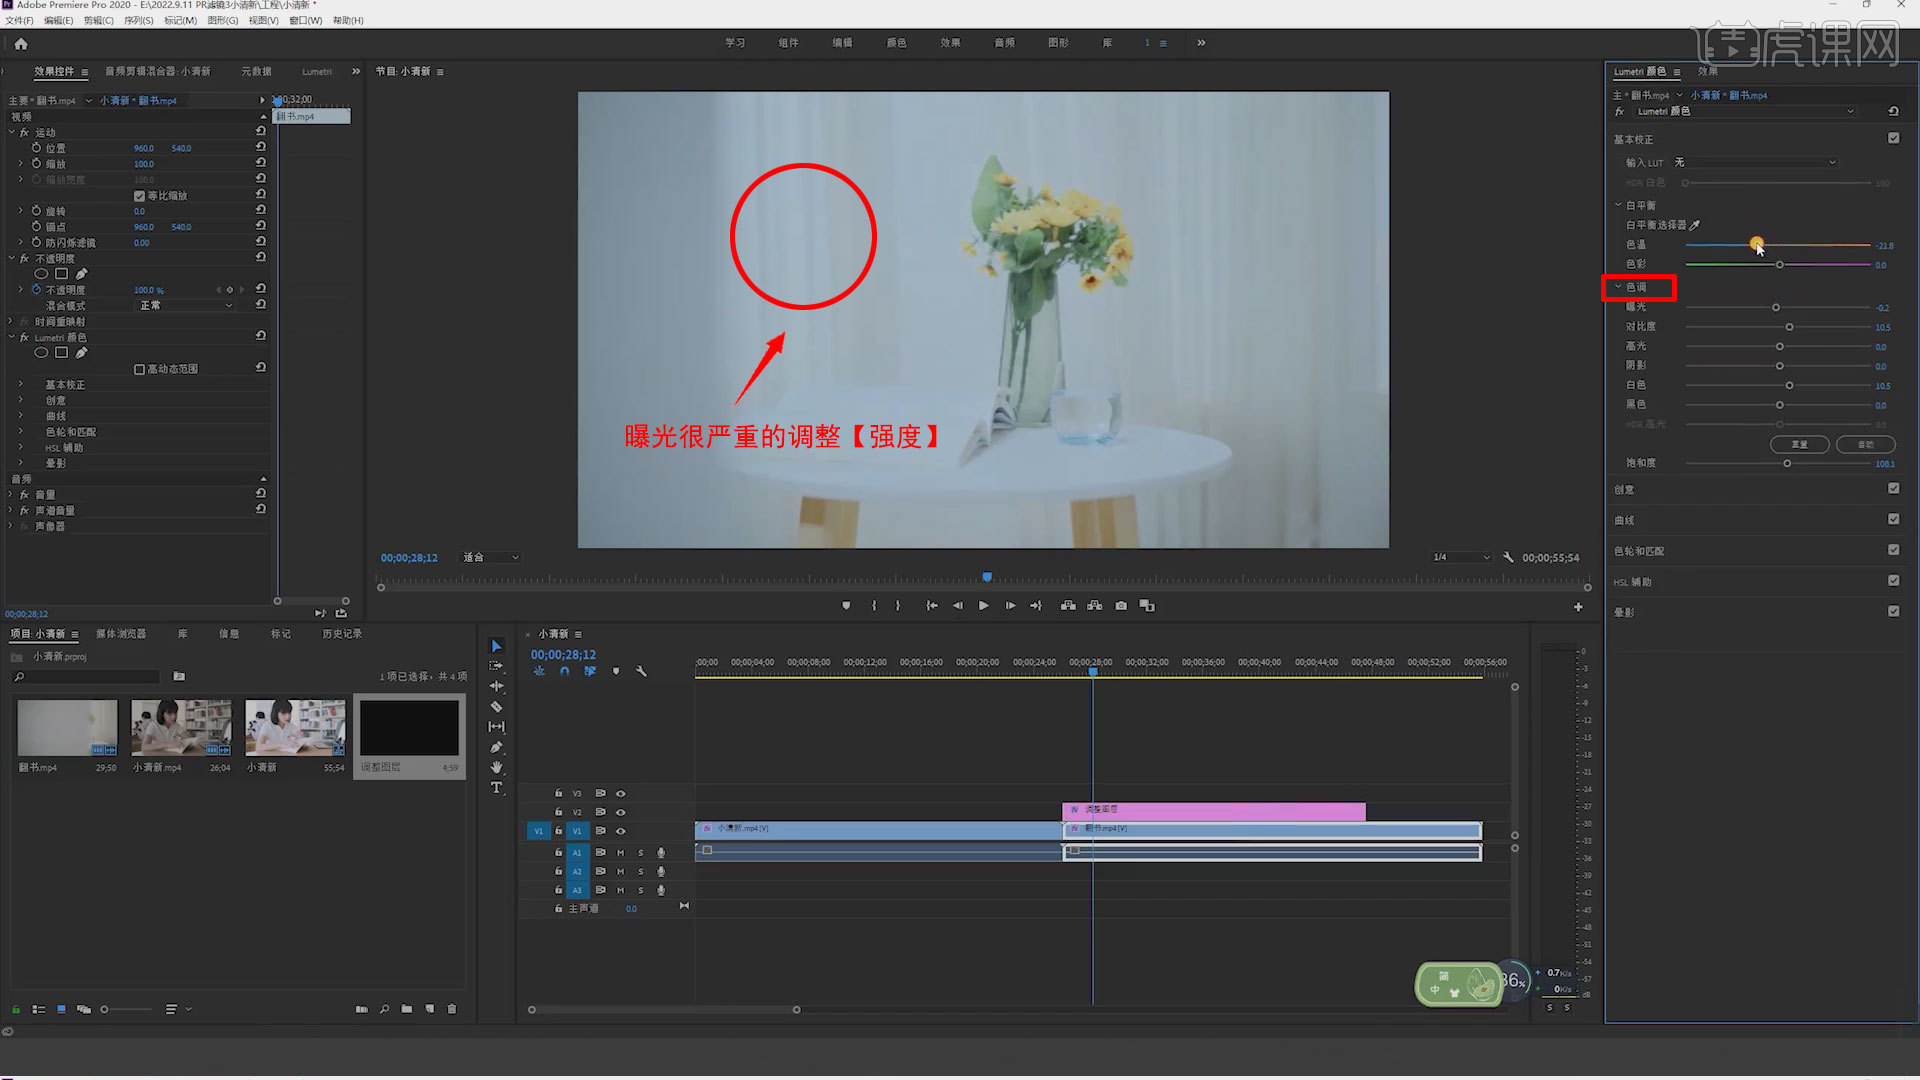1920x1080 pixels.
Task: Click the 自动 button in tone section
Action: pos(1866,444)
